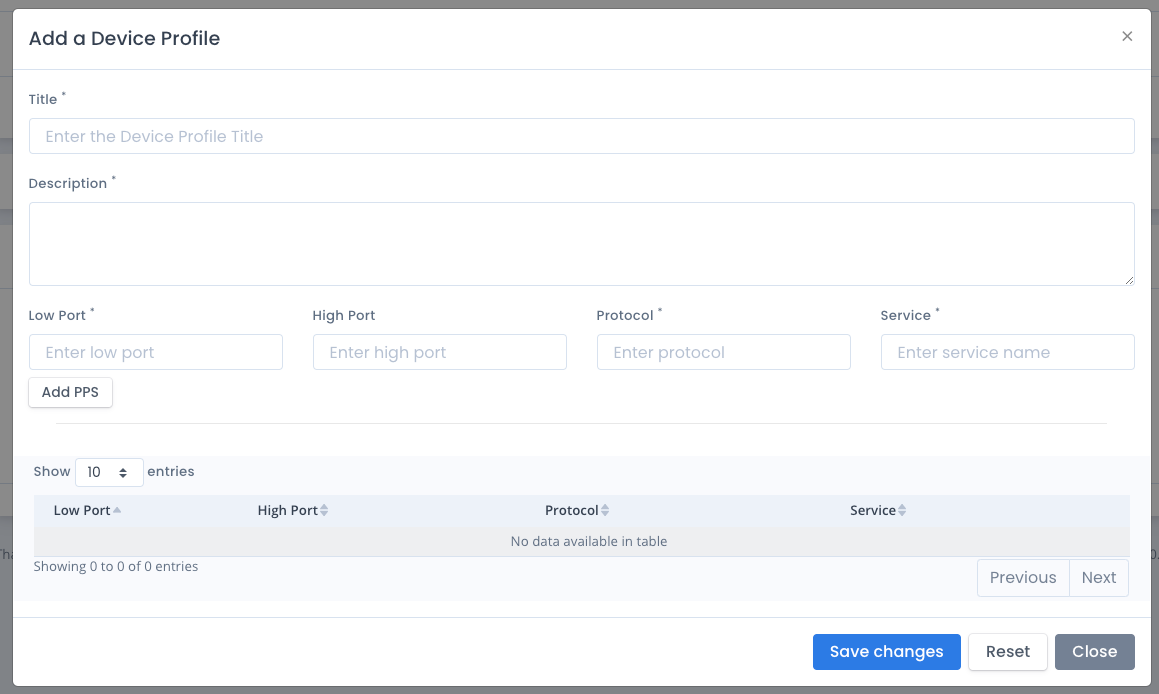
Task: Close the Add a Device Profile dialog with X
Action: click(x=1126, y=36)
